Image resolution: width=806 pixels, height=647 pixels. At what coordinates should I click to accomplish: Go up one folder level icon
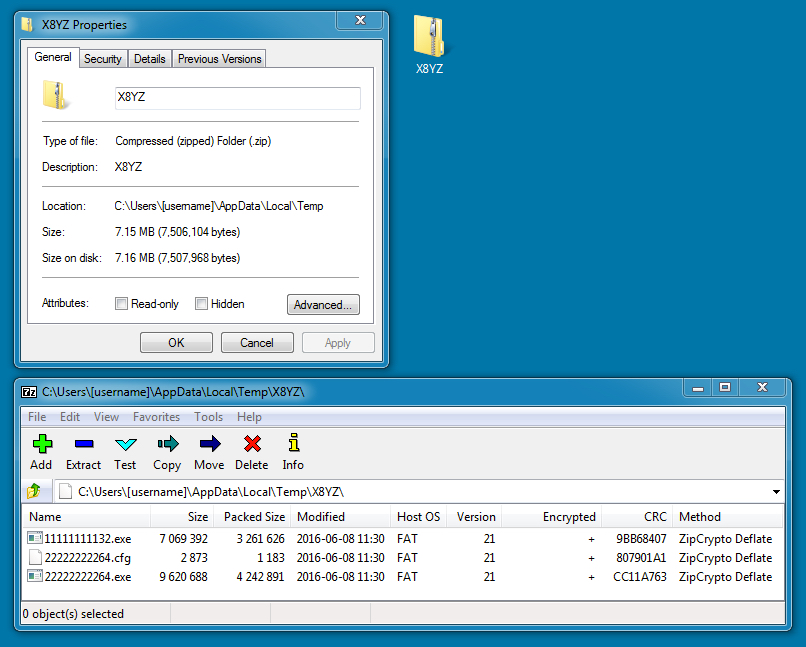point(34,491)
